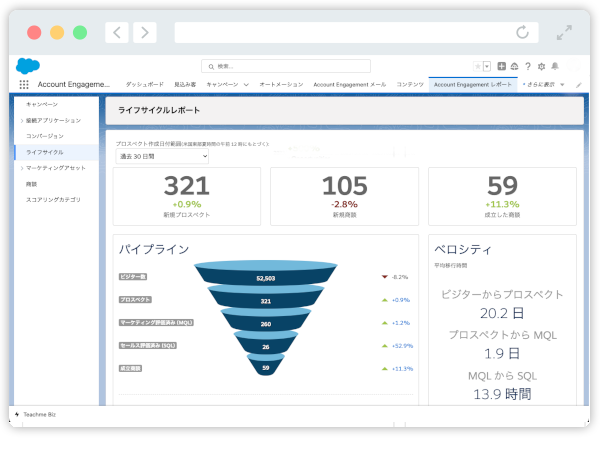Click the 59 成立した商談 card
This screenshot has height=449, width=600.
coord(502,196)
